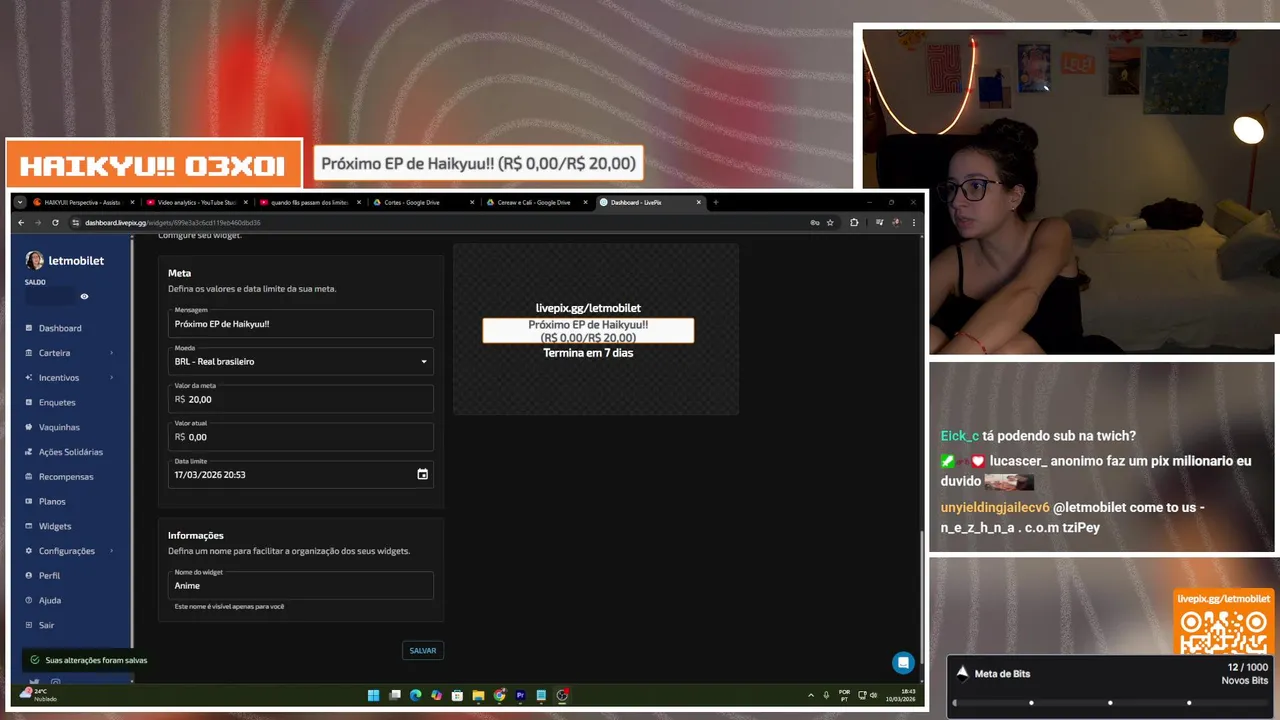The width and height of the screenshot is (1280, 720).
Task: Open calendar picker for Data limite
Action: (x=423, y=474)
